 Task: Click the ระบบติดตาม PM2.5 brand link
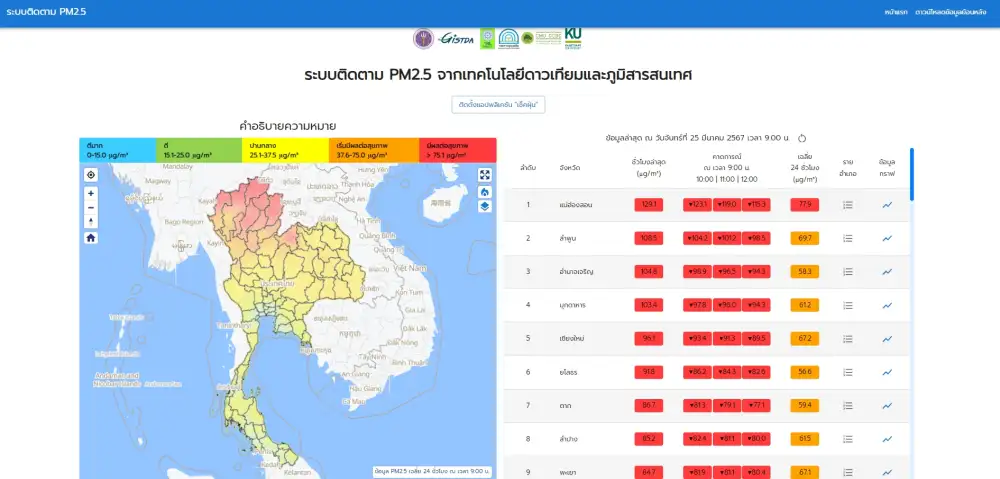(45, 12)
